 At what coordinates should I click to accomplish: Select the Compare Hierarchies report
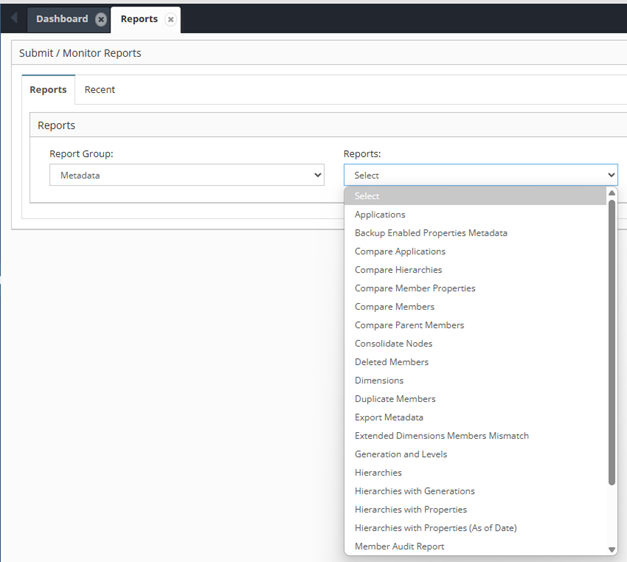tap(475, 270)
